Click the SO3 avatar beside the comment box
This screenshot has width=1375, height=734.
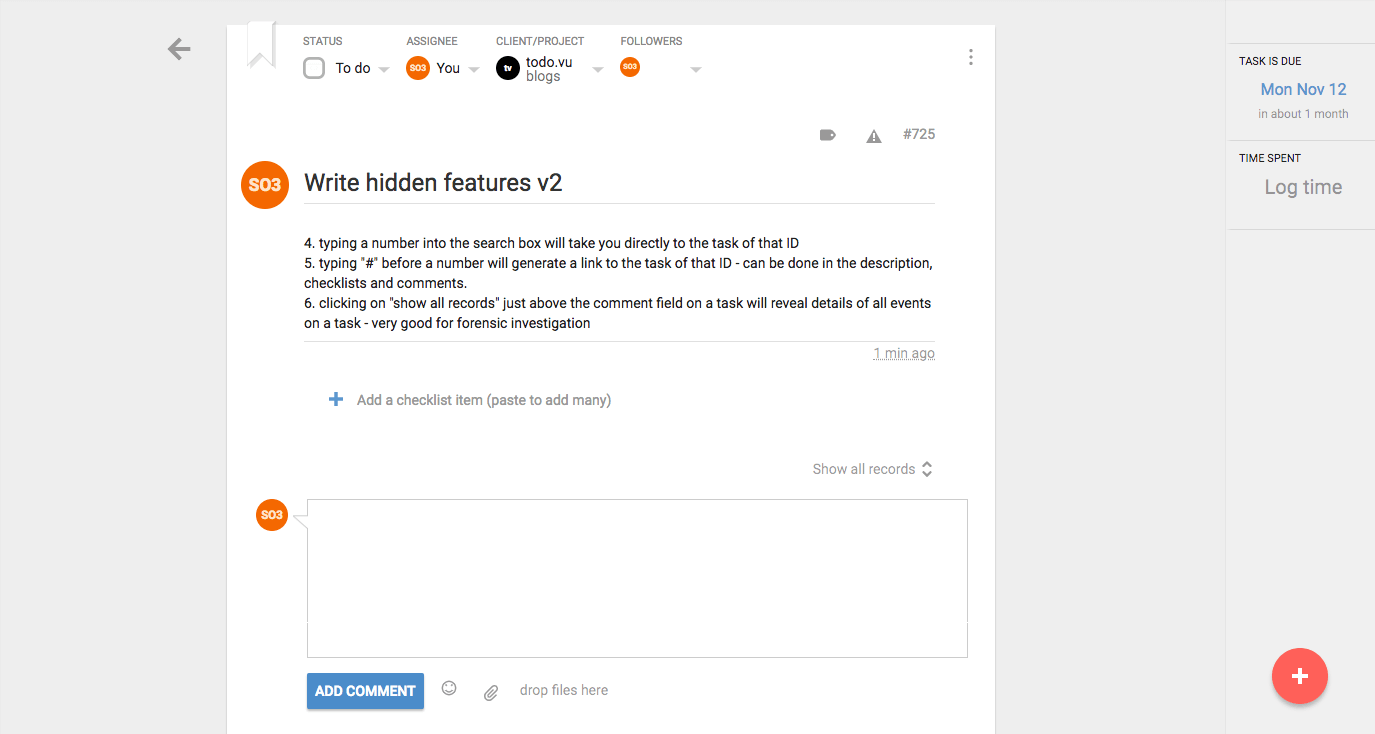coord(272,515)
